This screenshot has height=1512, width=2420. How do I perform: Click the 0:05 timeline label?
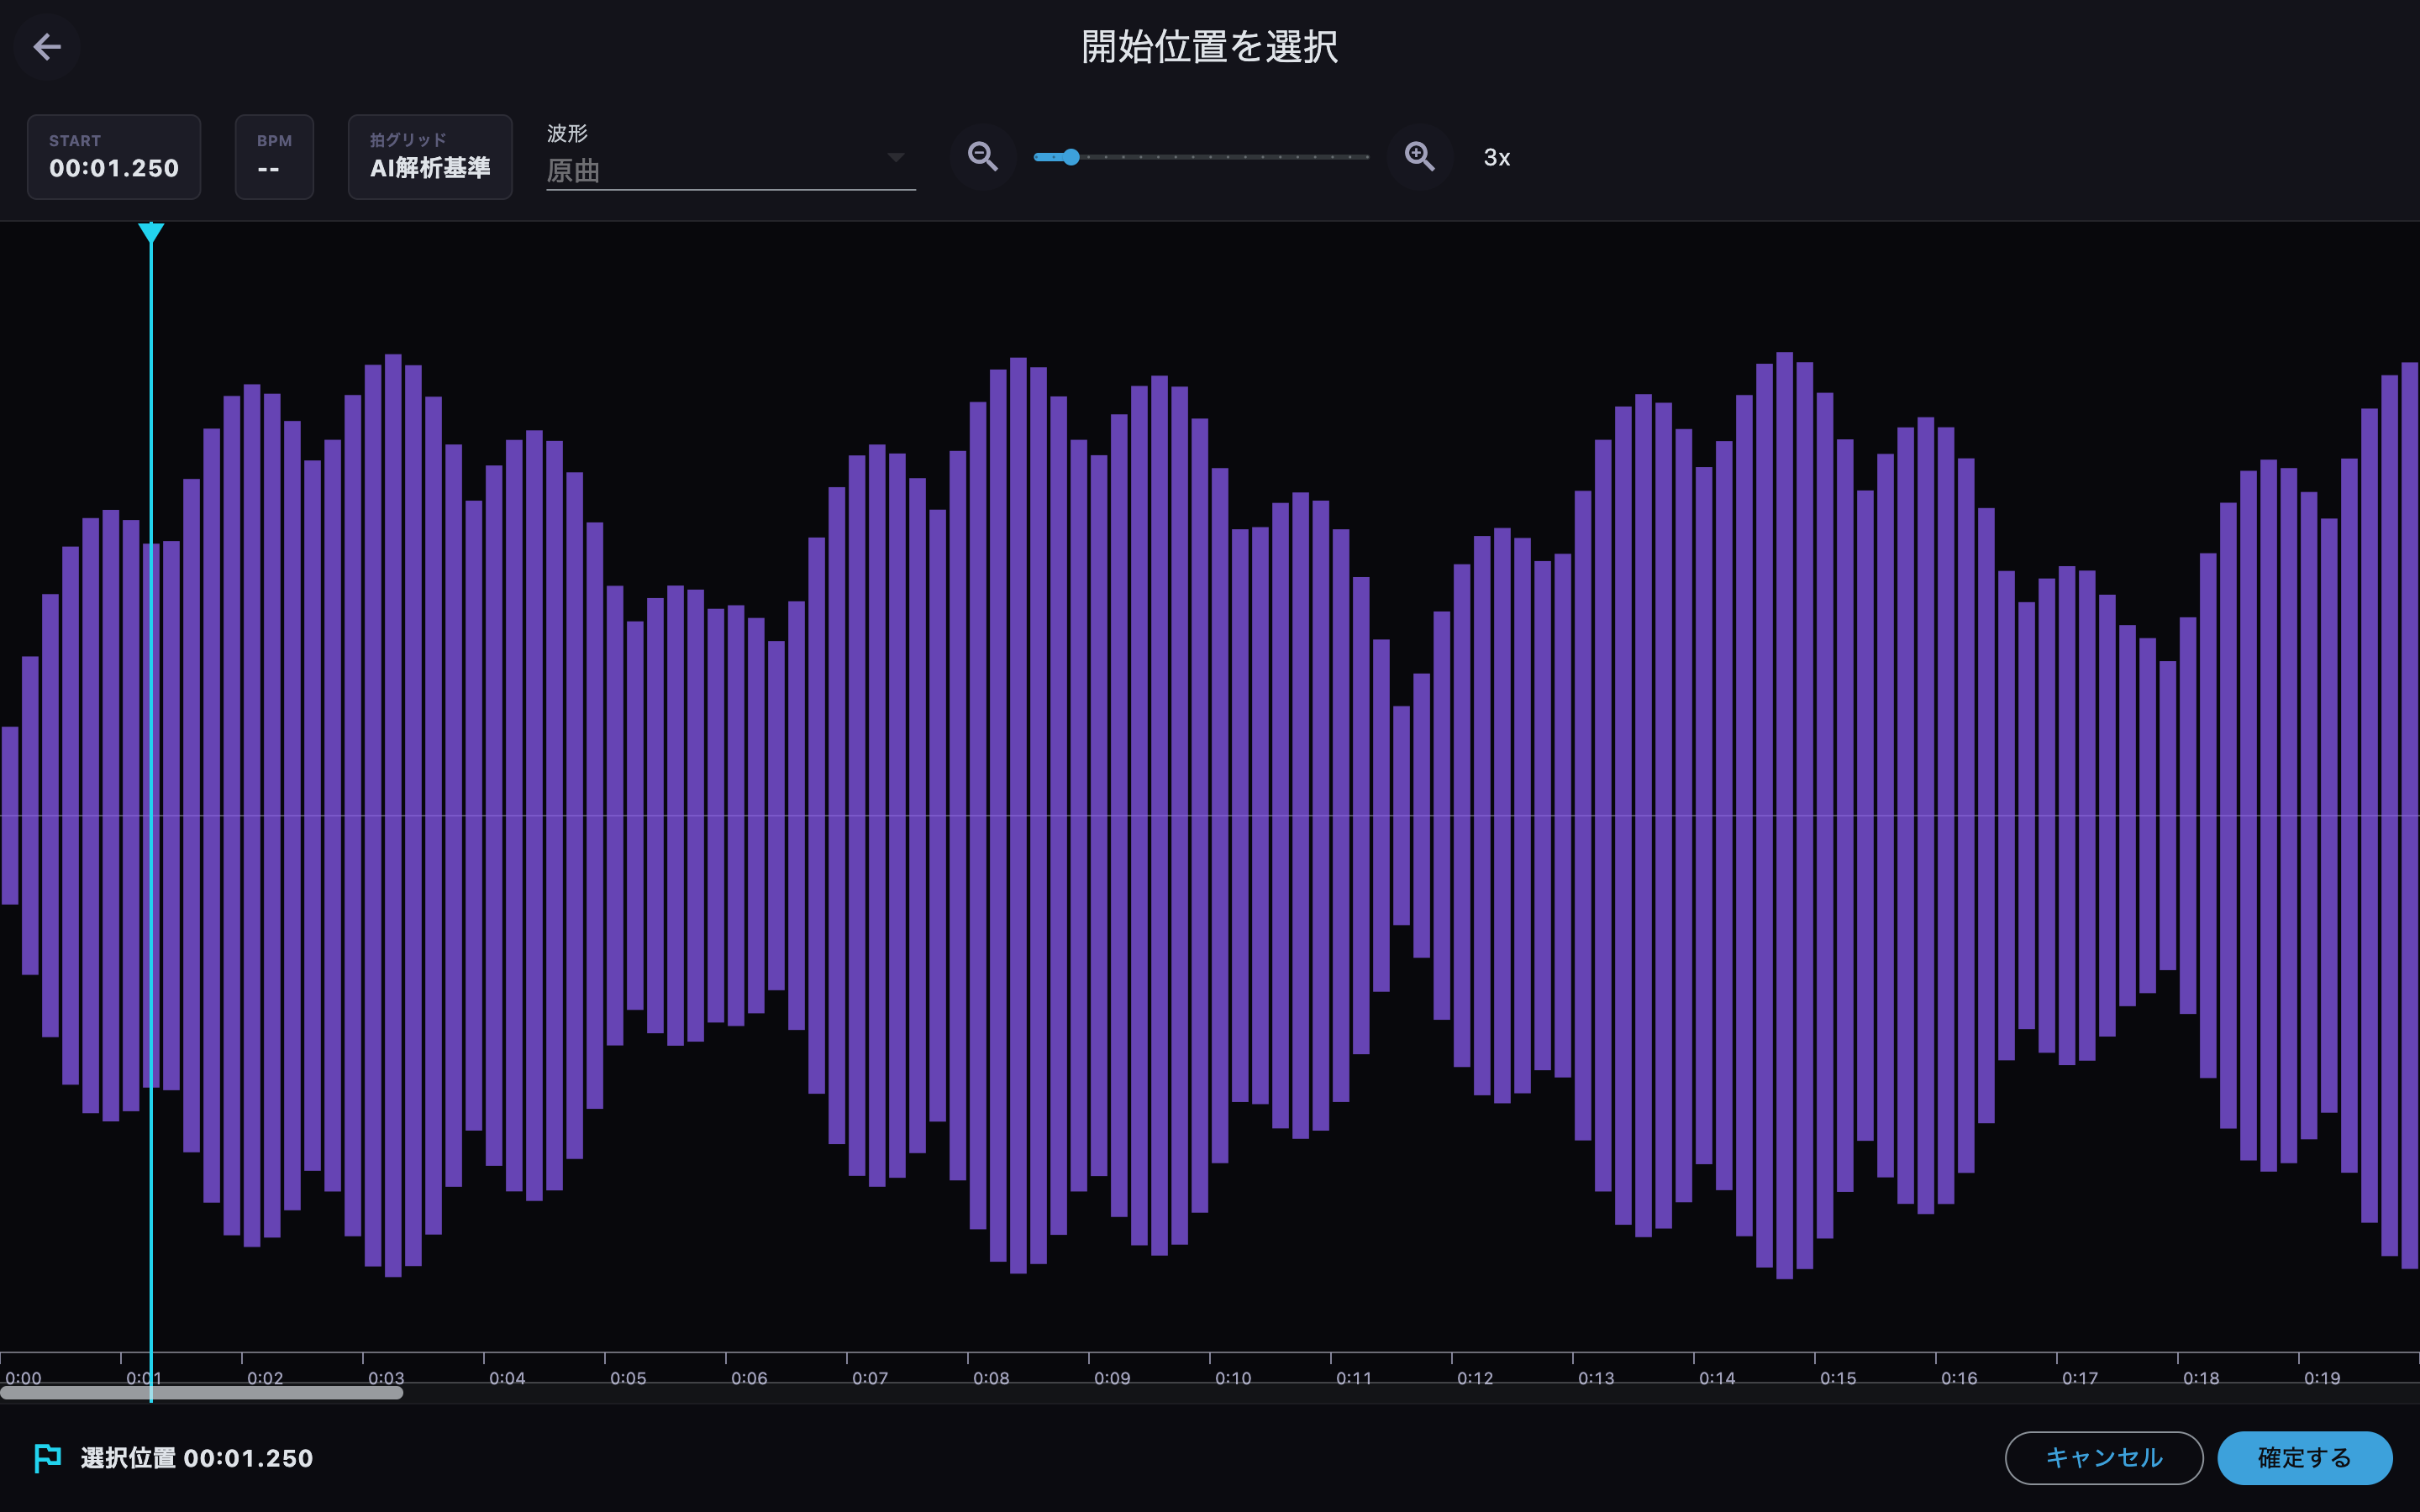coord(628,1378)
